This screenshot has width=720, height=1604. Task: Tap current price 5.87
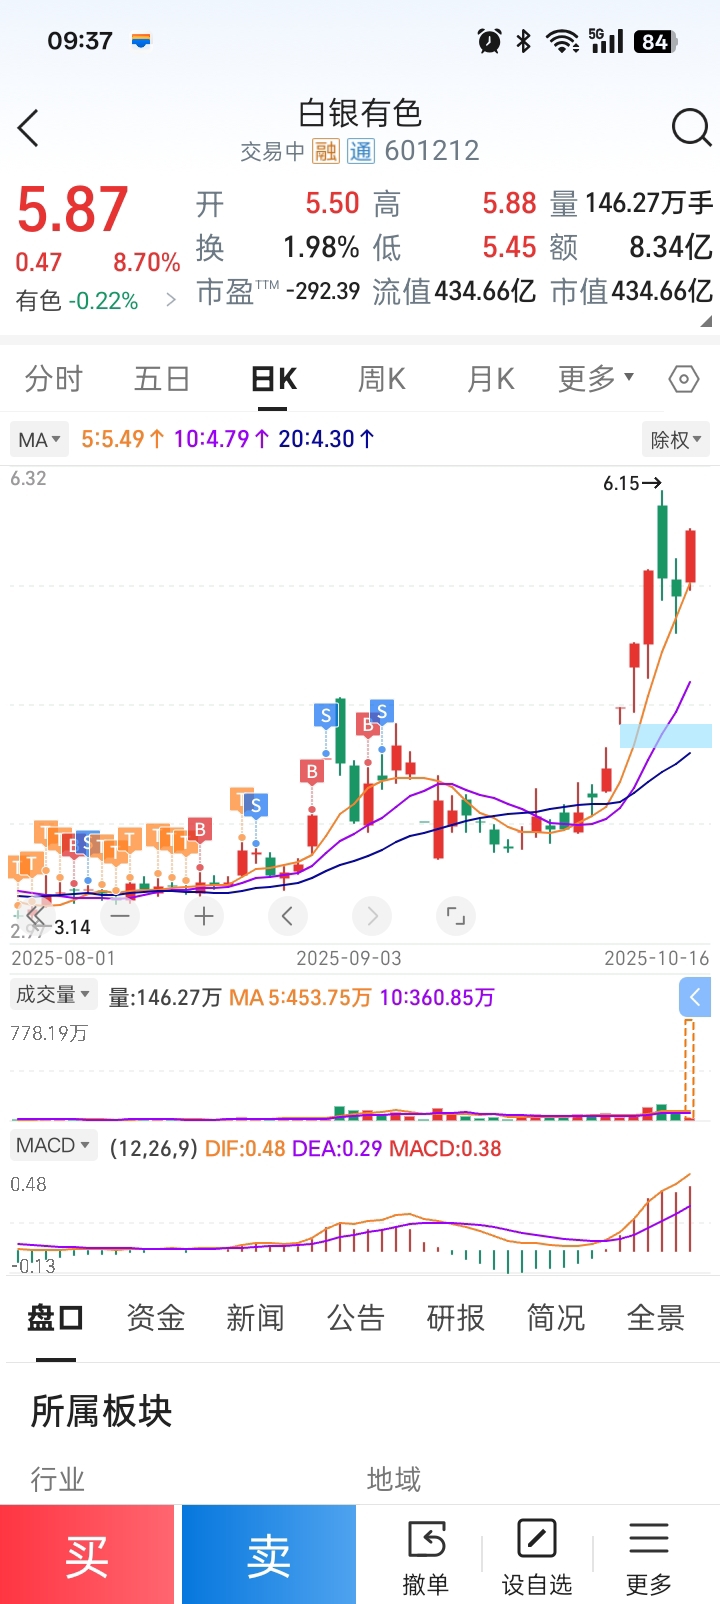point(72,210)
